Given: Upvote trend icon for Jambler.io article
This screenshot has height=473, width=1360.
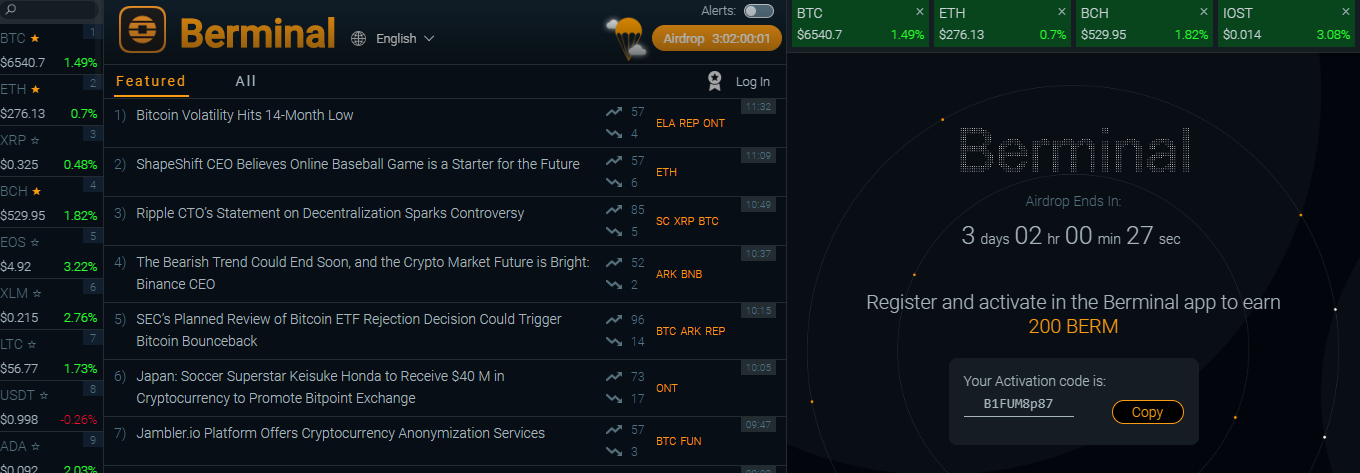Looking at the screenshot, I should (x=614, y=430).
